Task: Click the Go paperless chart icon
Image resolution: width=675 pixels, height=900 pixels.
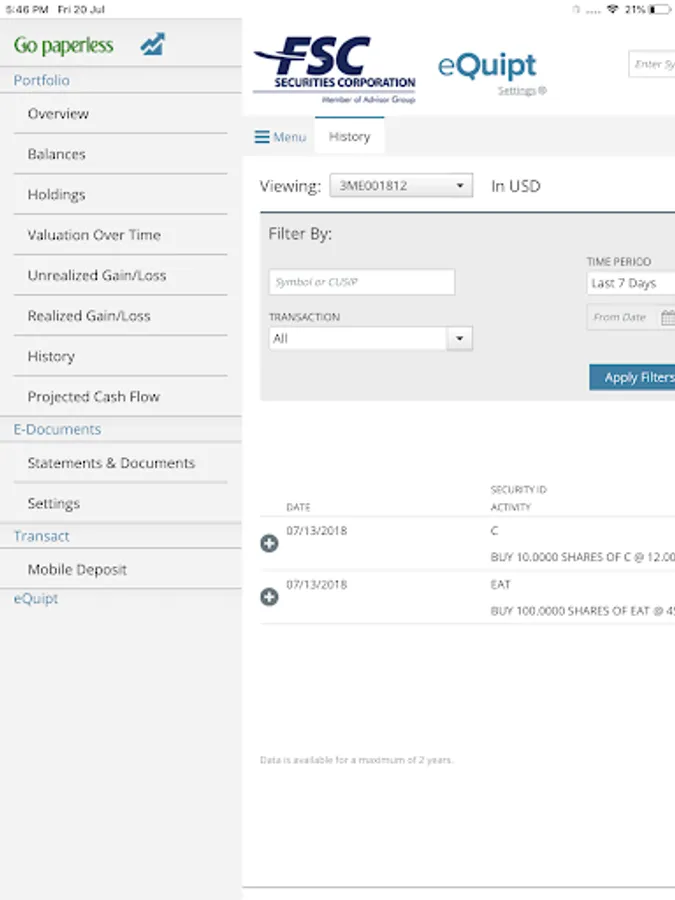Action: (x=152, y=45)
